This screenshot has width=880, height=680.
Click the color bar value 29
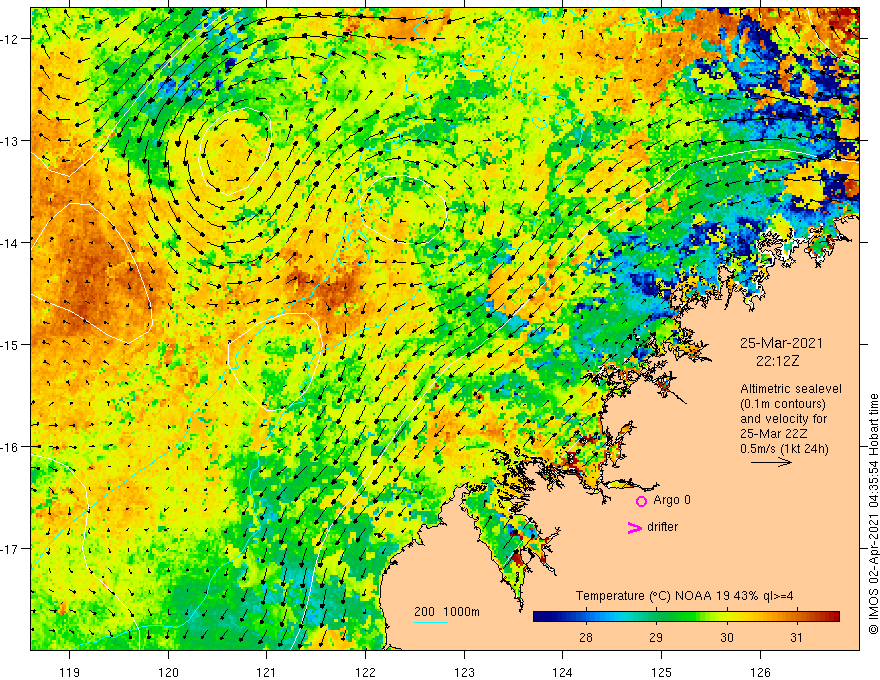(656, 638)
